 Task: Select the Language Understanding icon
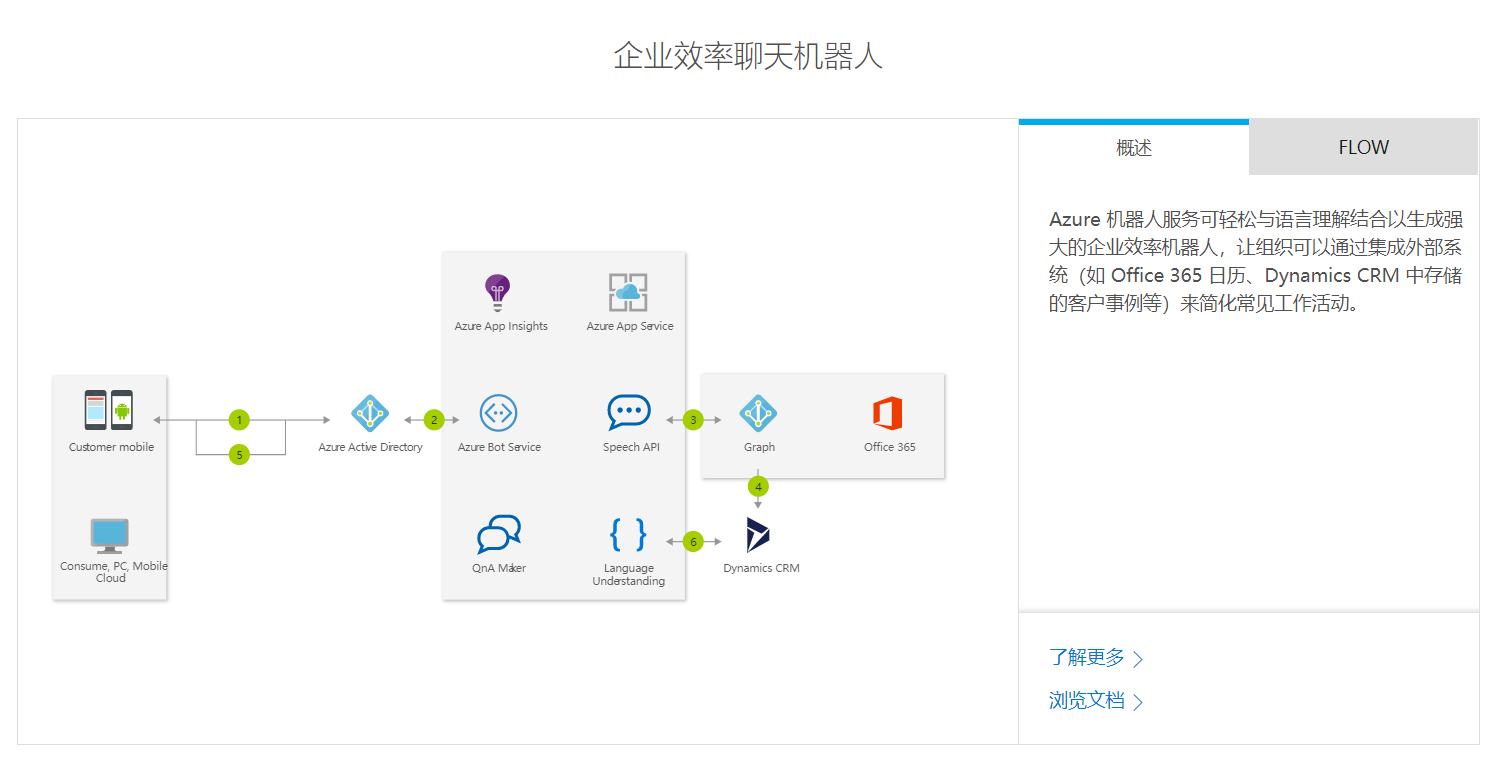click(628, 536)
